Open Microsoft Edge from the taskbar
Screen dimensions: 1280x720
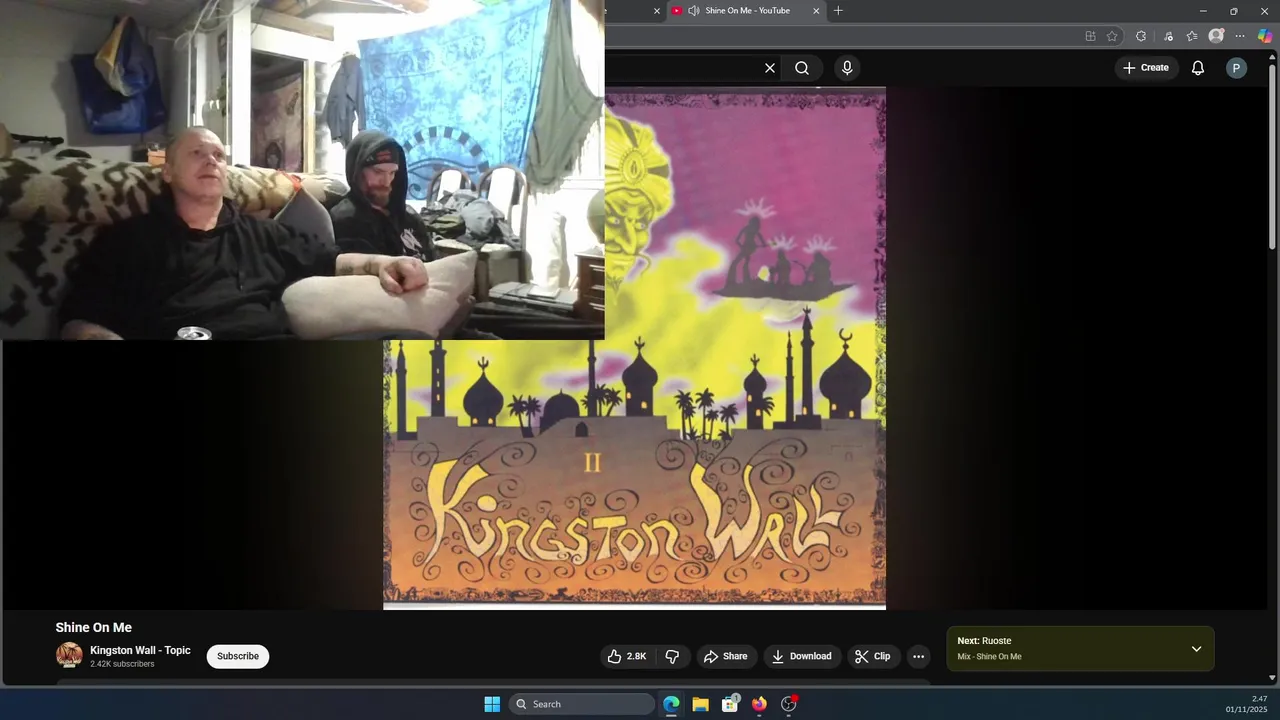click(x=671, y=704)
